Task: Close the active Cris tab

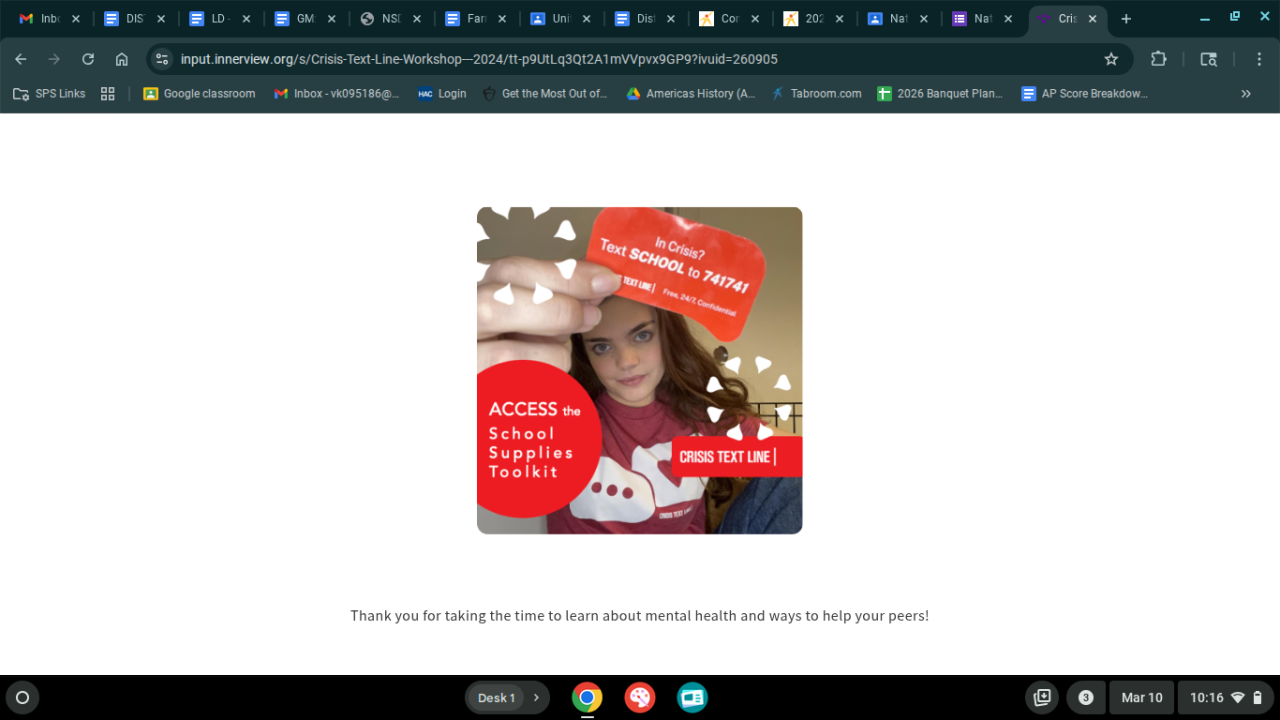Action: [x=1093, y=19]
